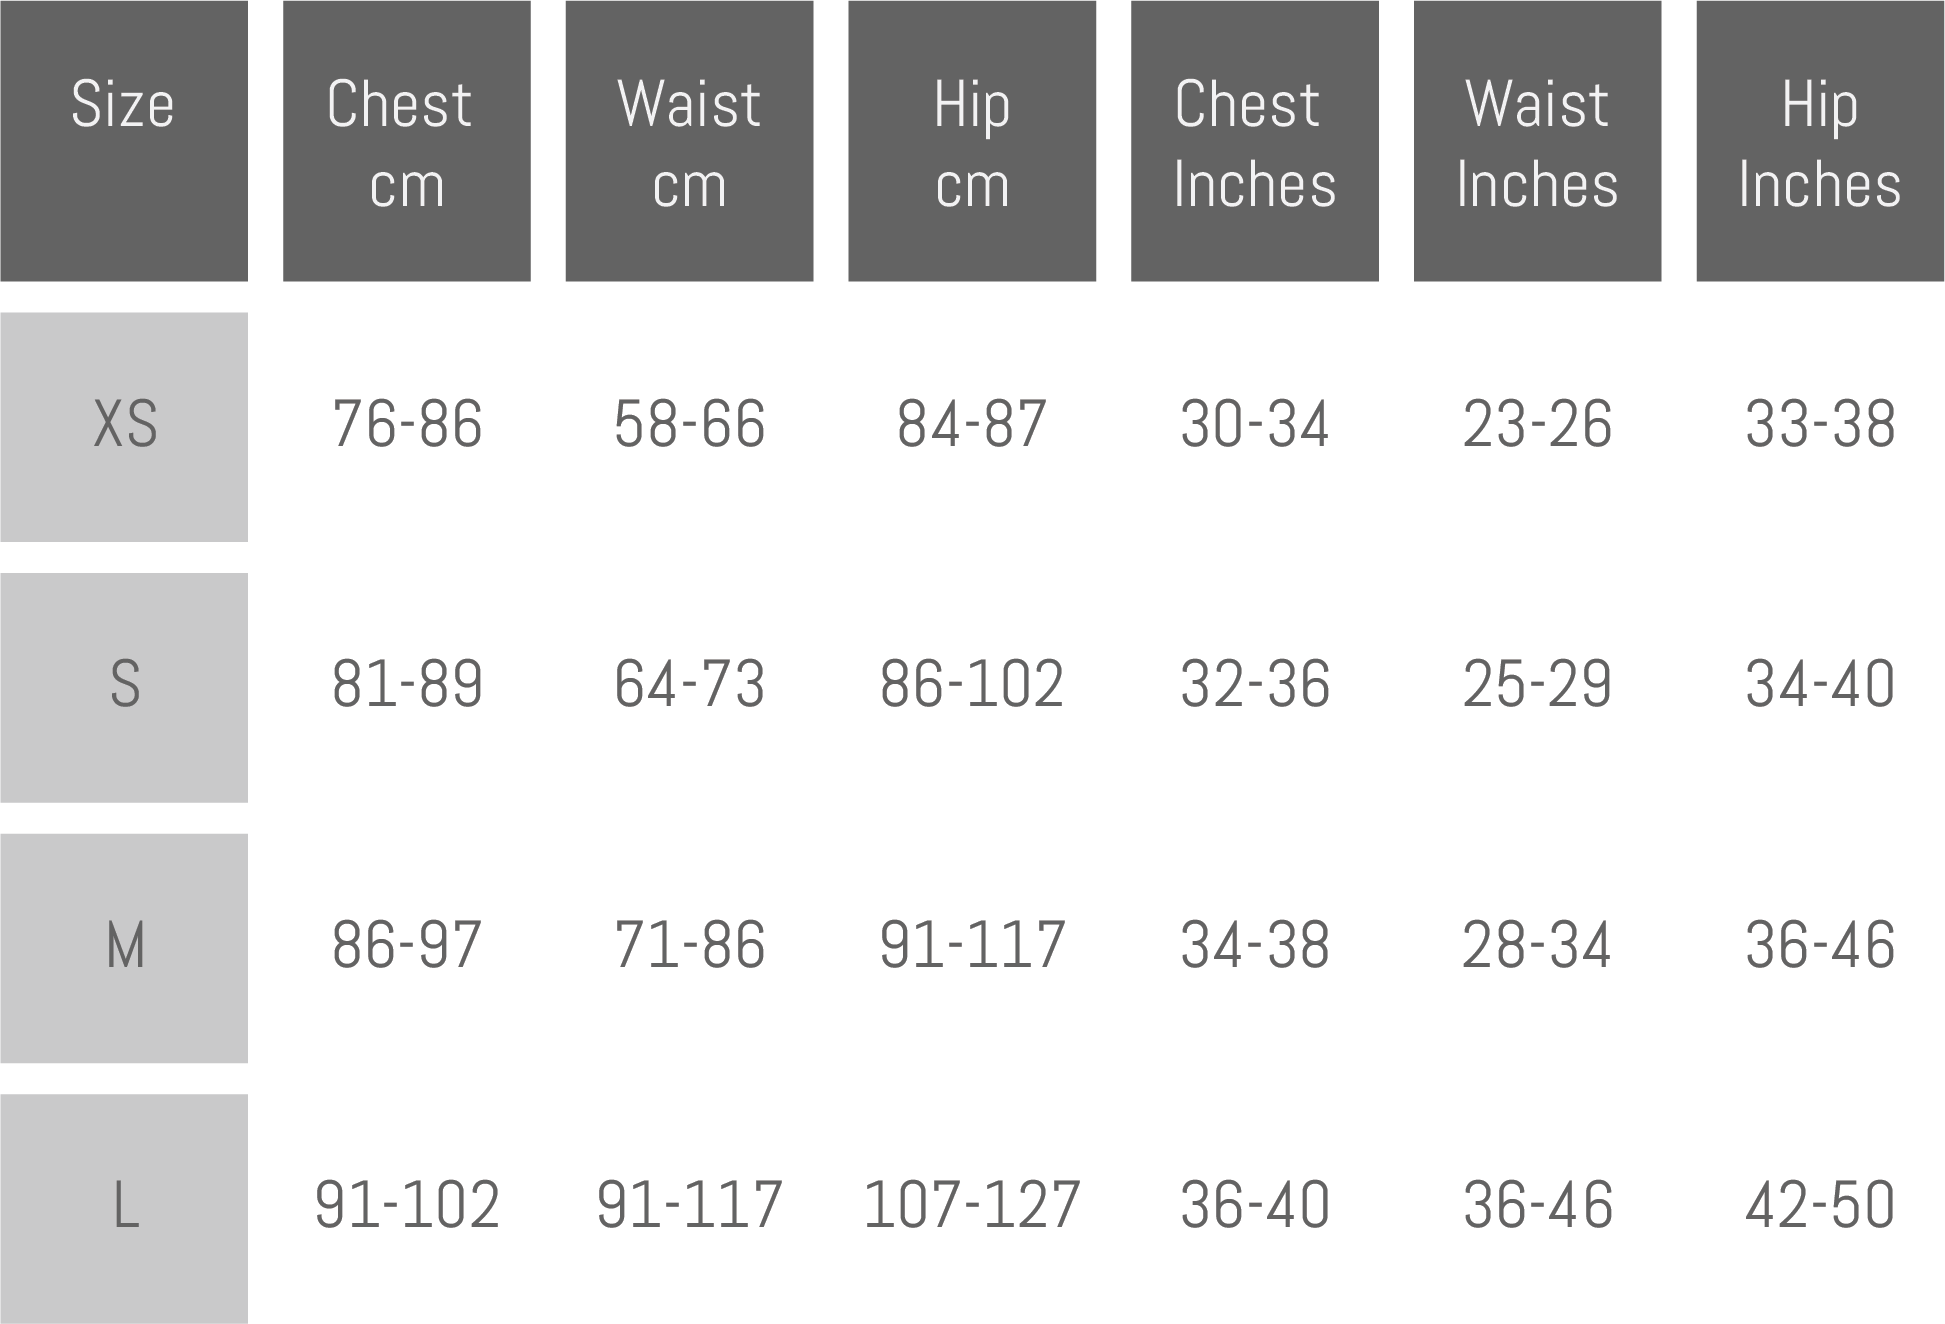
Task: Select the Chest cm header cell
Action: 406,140
